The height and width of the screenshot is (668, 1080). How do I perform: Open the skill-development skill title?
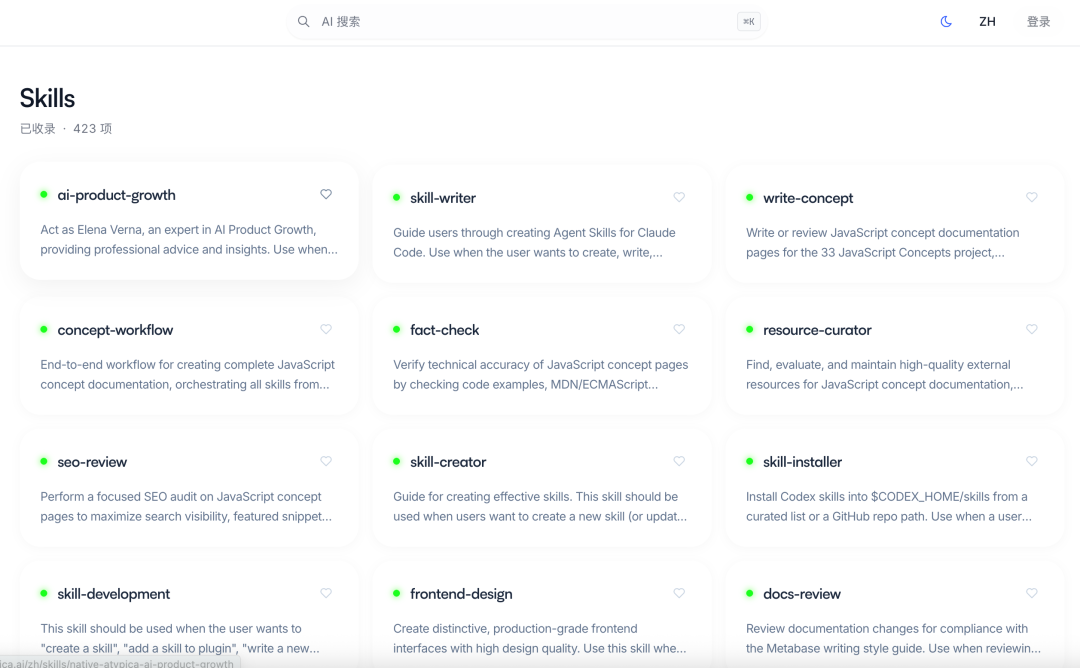point(114,594)
